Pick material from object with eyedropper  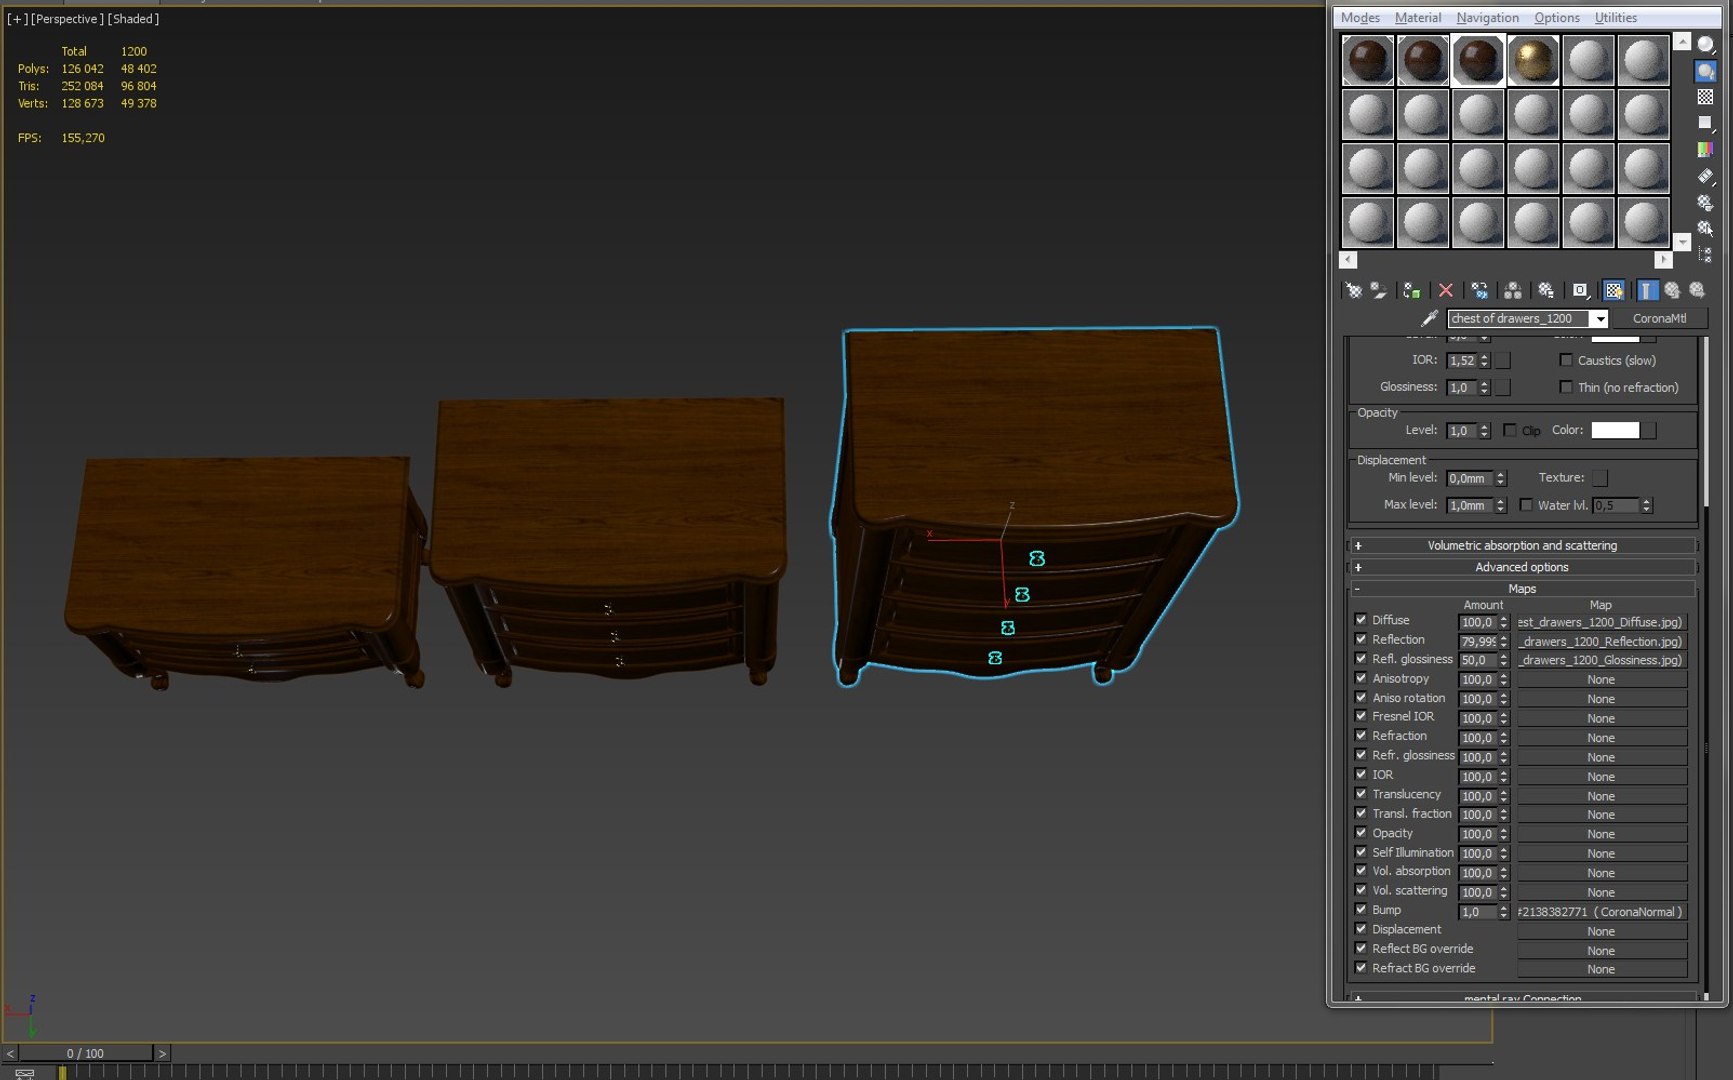click(x=1430, y=318)
